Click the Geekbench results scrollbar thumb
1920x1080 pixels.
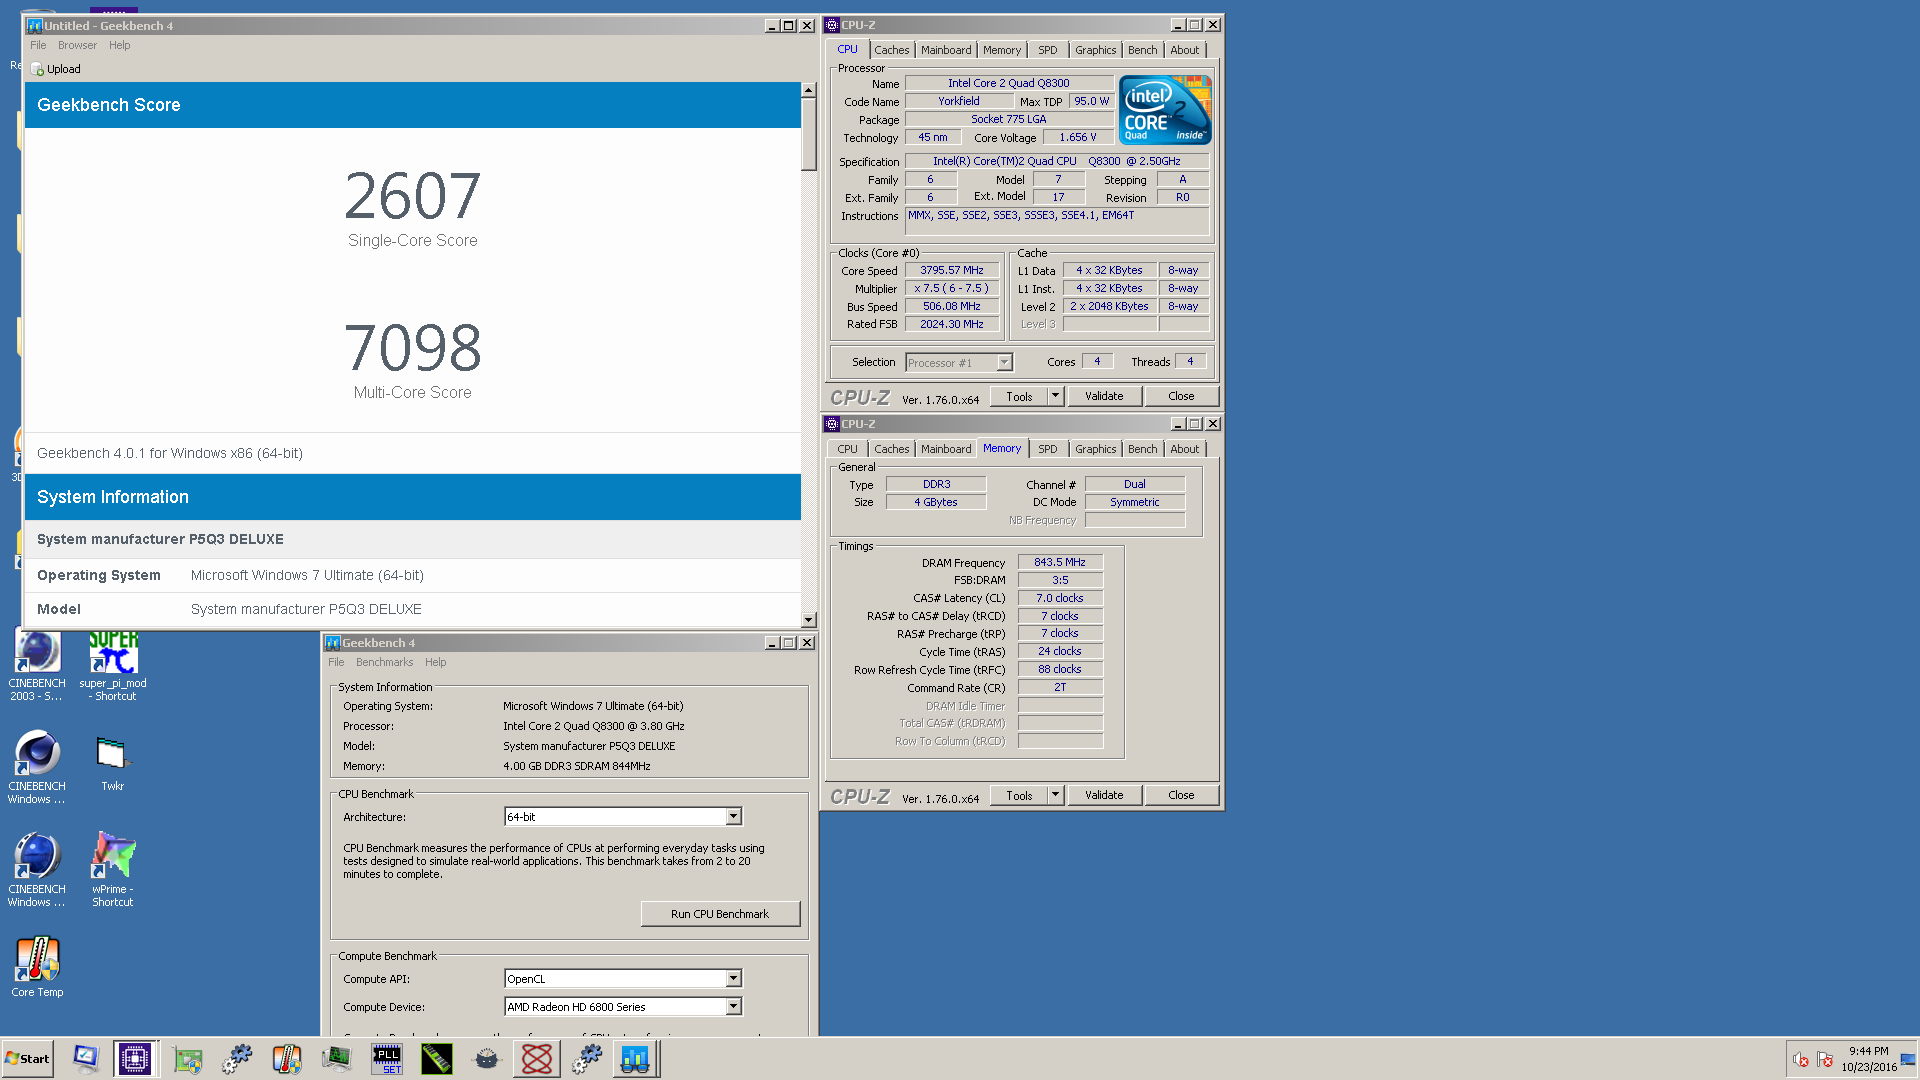(x=808, y=134)
